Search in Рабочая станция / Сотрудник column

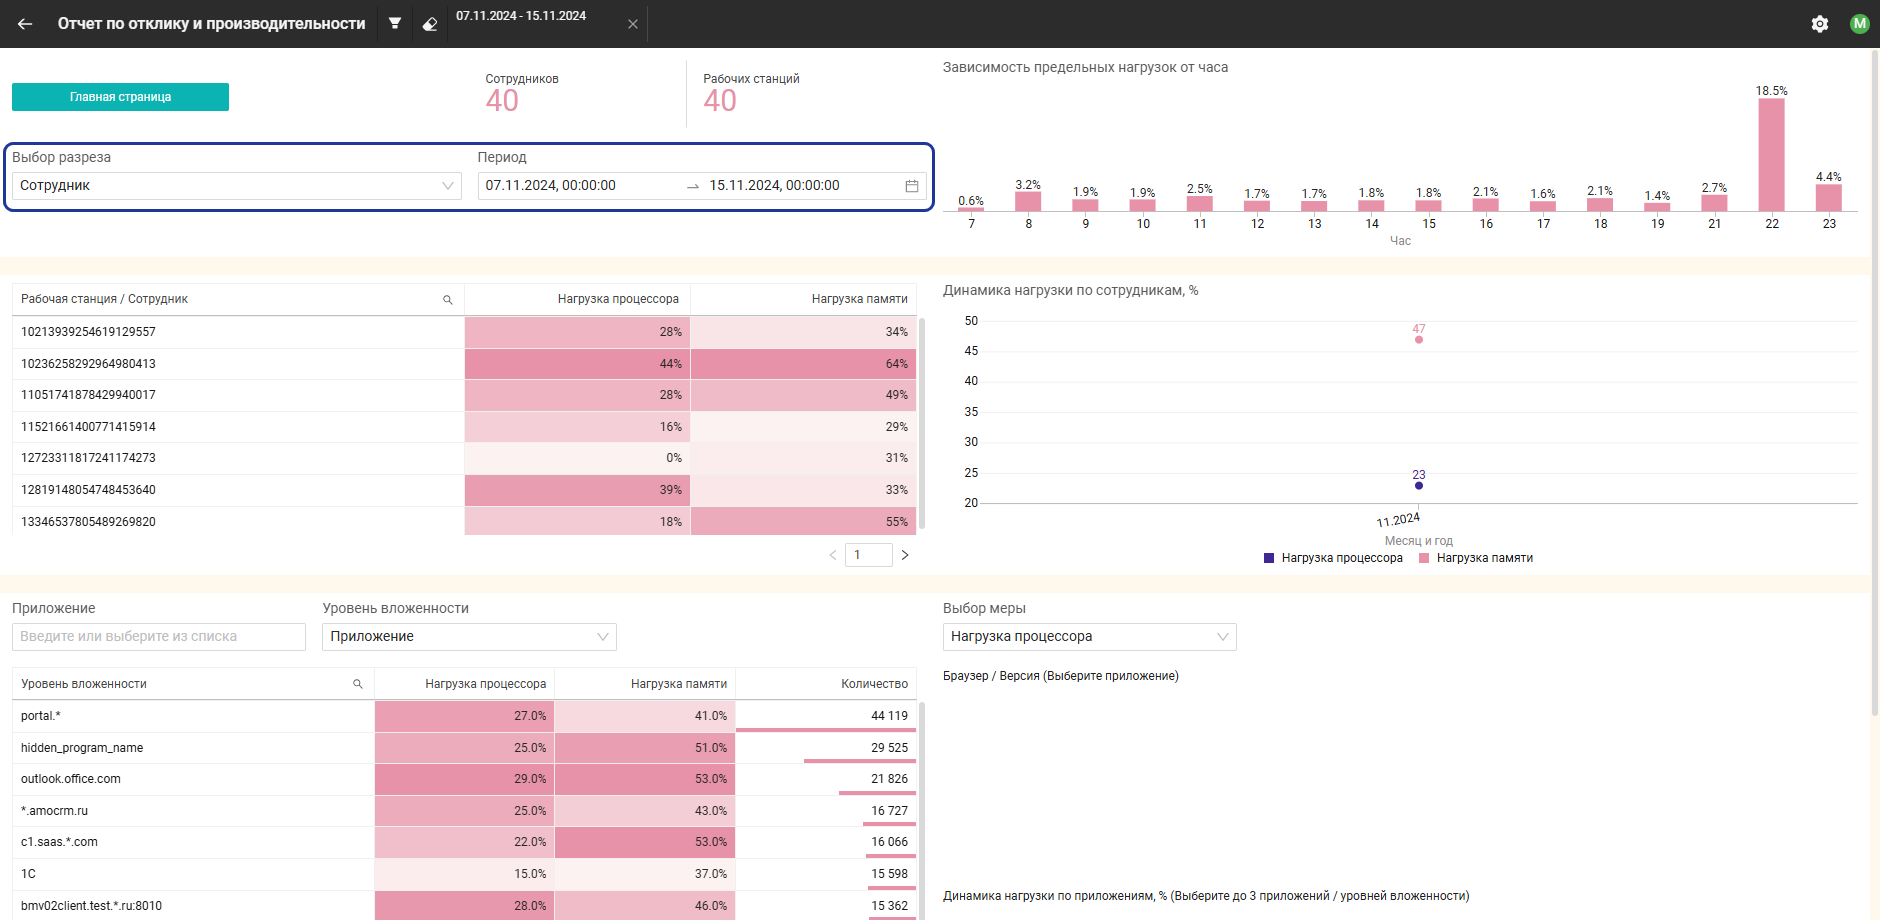coord(448,300)
